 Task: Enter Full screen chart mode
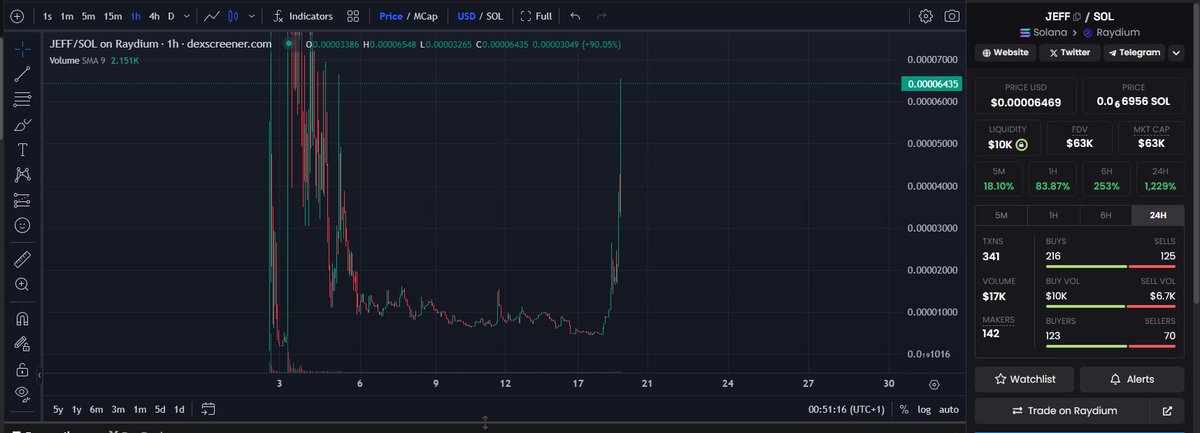point(536,16)
